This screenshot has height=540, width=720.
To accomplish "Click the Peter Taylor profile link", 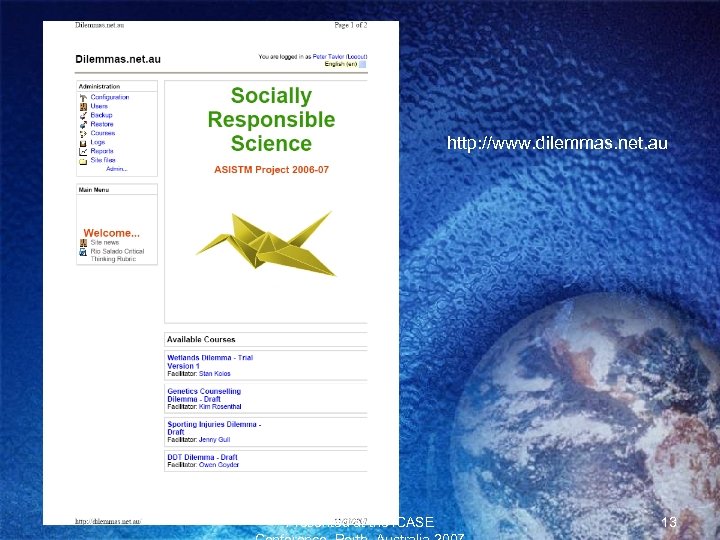I will 328,57.
